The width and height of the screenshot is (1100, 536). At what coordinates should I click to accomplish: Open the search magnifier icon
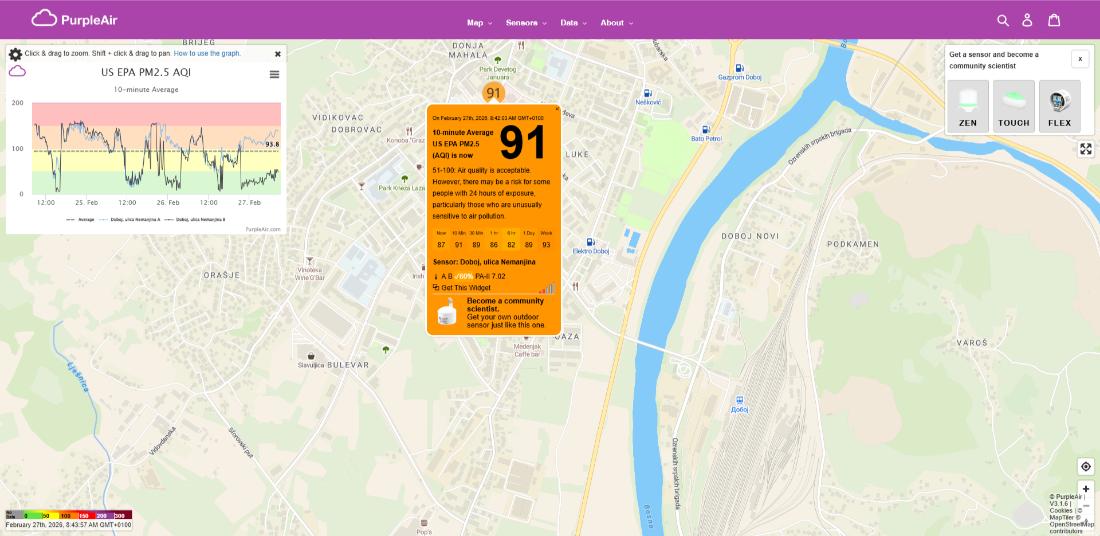click(x=1002, y=20)
